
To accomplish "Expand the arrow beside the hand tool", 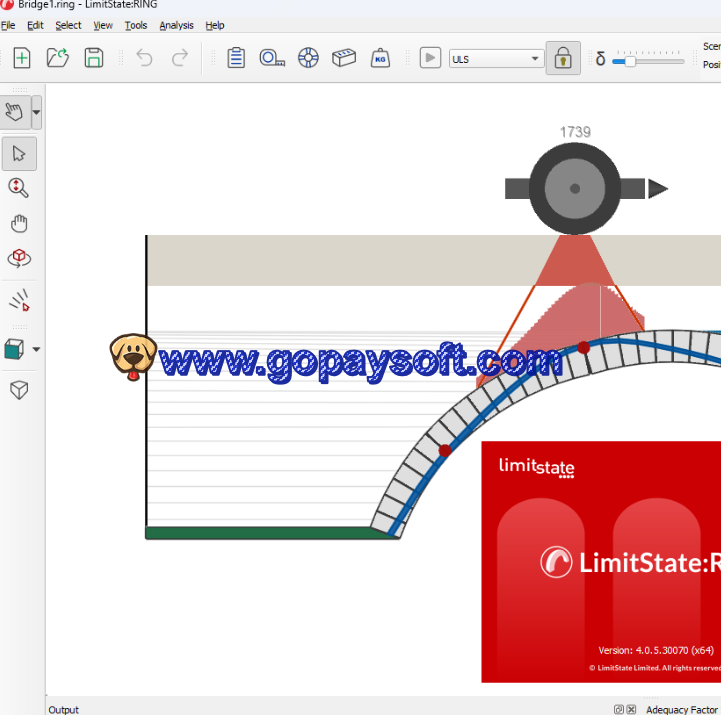I will (x=37, y=113).
